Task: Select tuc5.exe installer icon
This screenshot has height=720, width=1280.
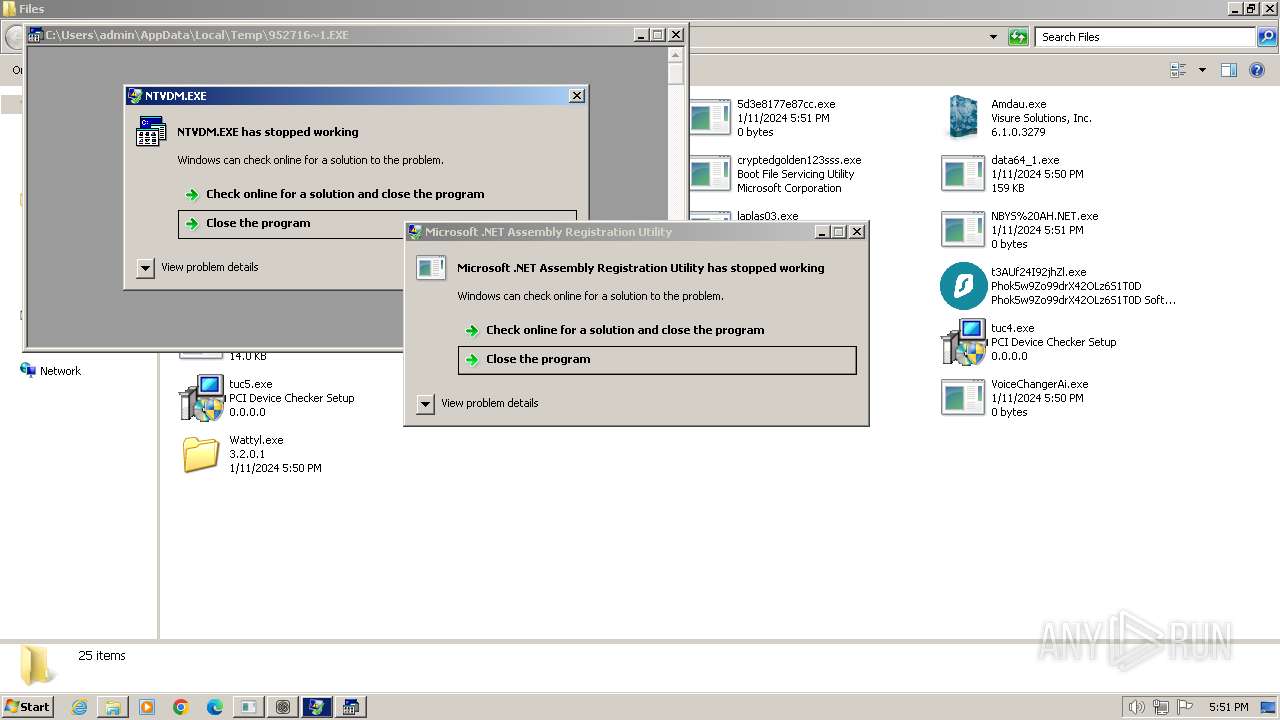Action: (x=201, y=398)
